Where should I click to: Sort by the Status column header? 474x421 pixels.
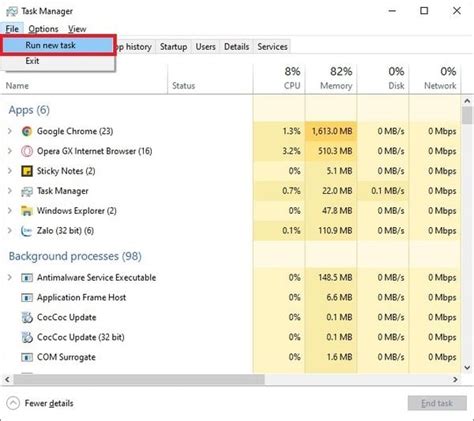click(x=210, y=79)
